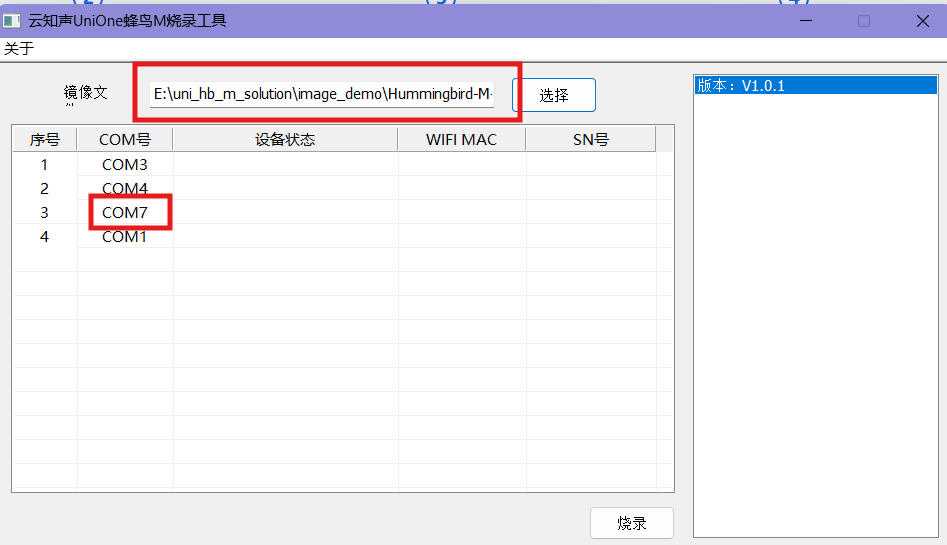The image size is (947, 545).
Task: Click the 烧录 button to start burning
Action: pos(632,523)
